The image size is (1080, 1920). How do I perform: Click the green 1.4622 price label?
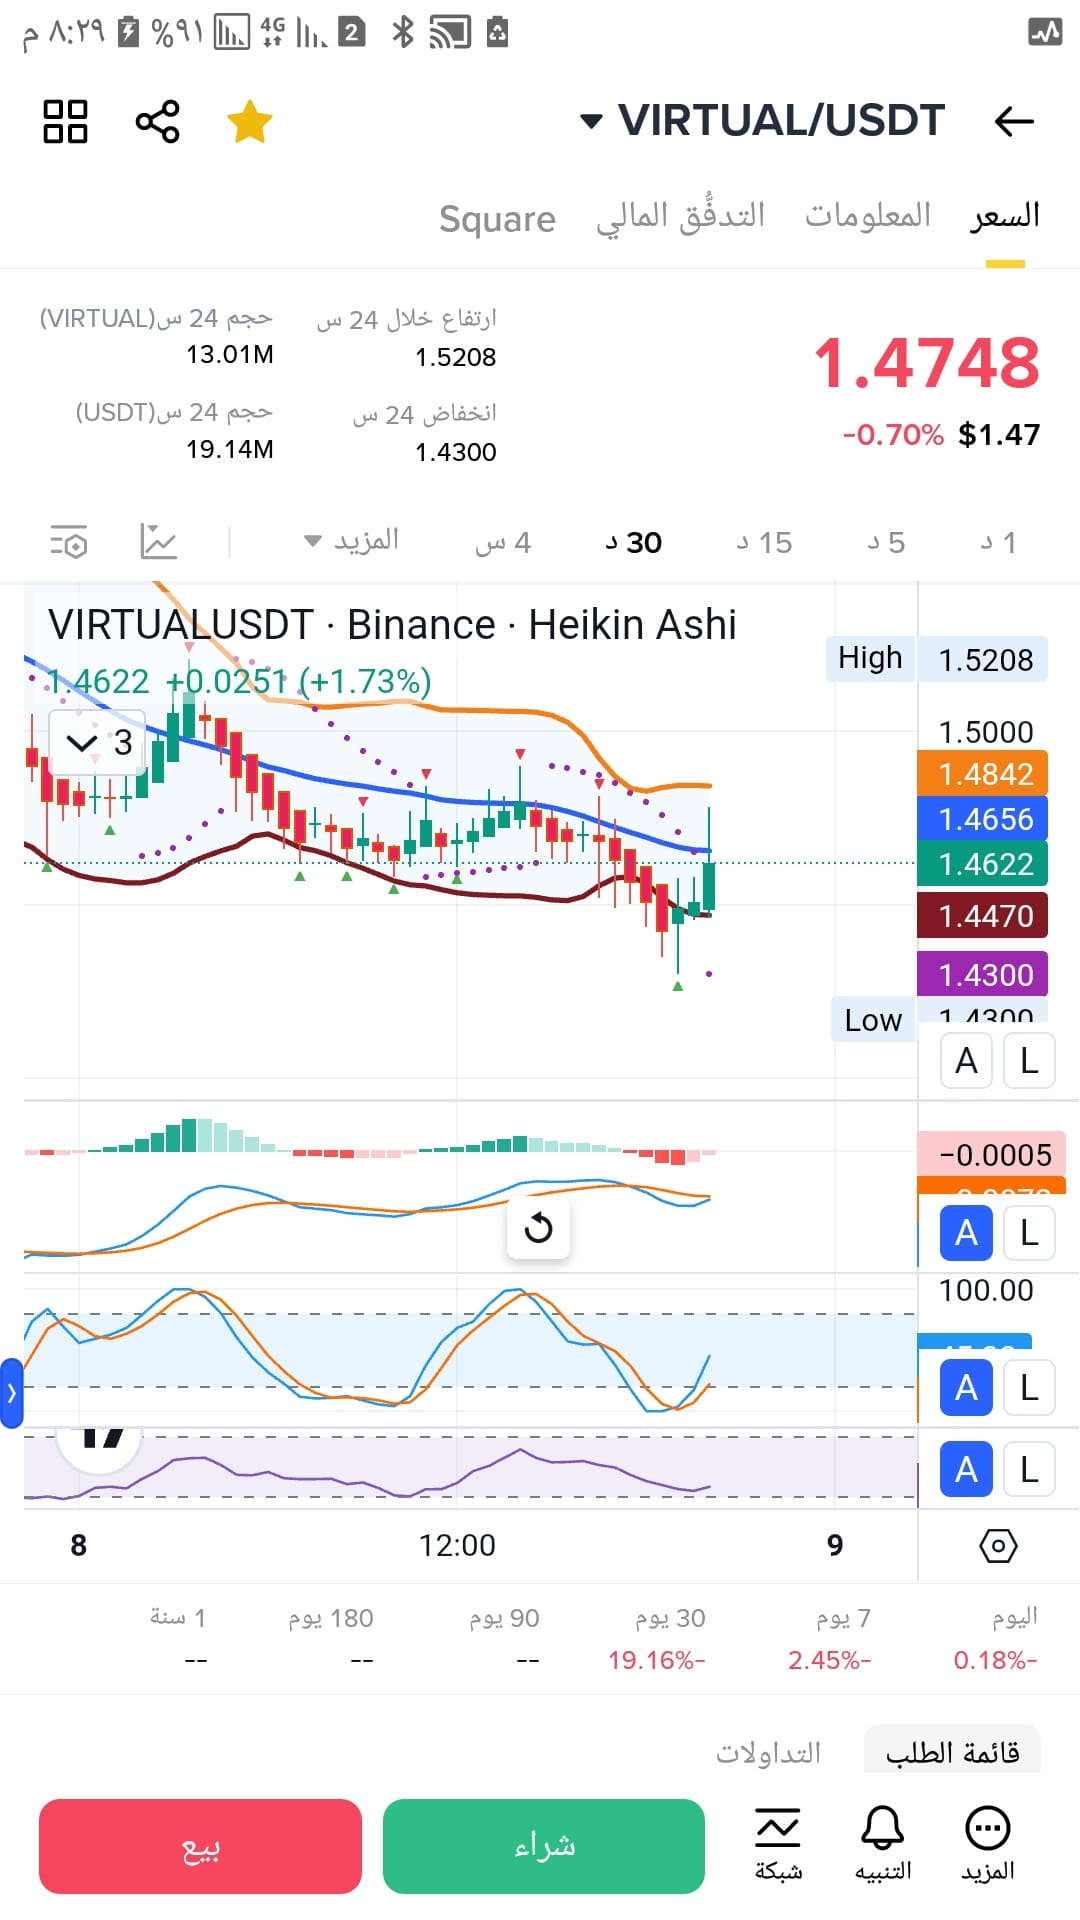tap(983, 863)
